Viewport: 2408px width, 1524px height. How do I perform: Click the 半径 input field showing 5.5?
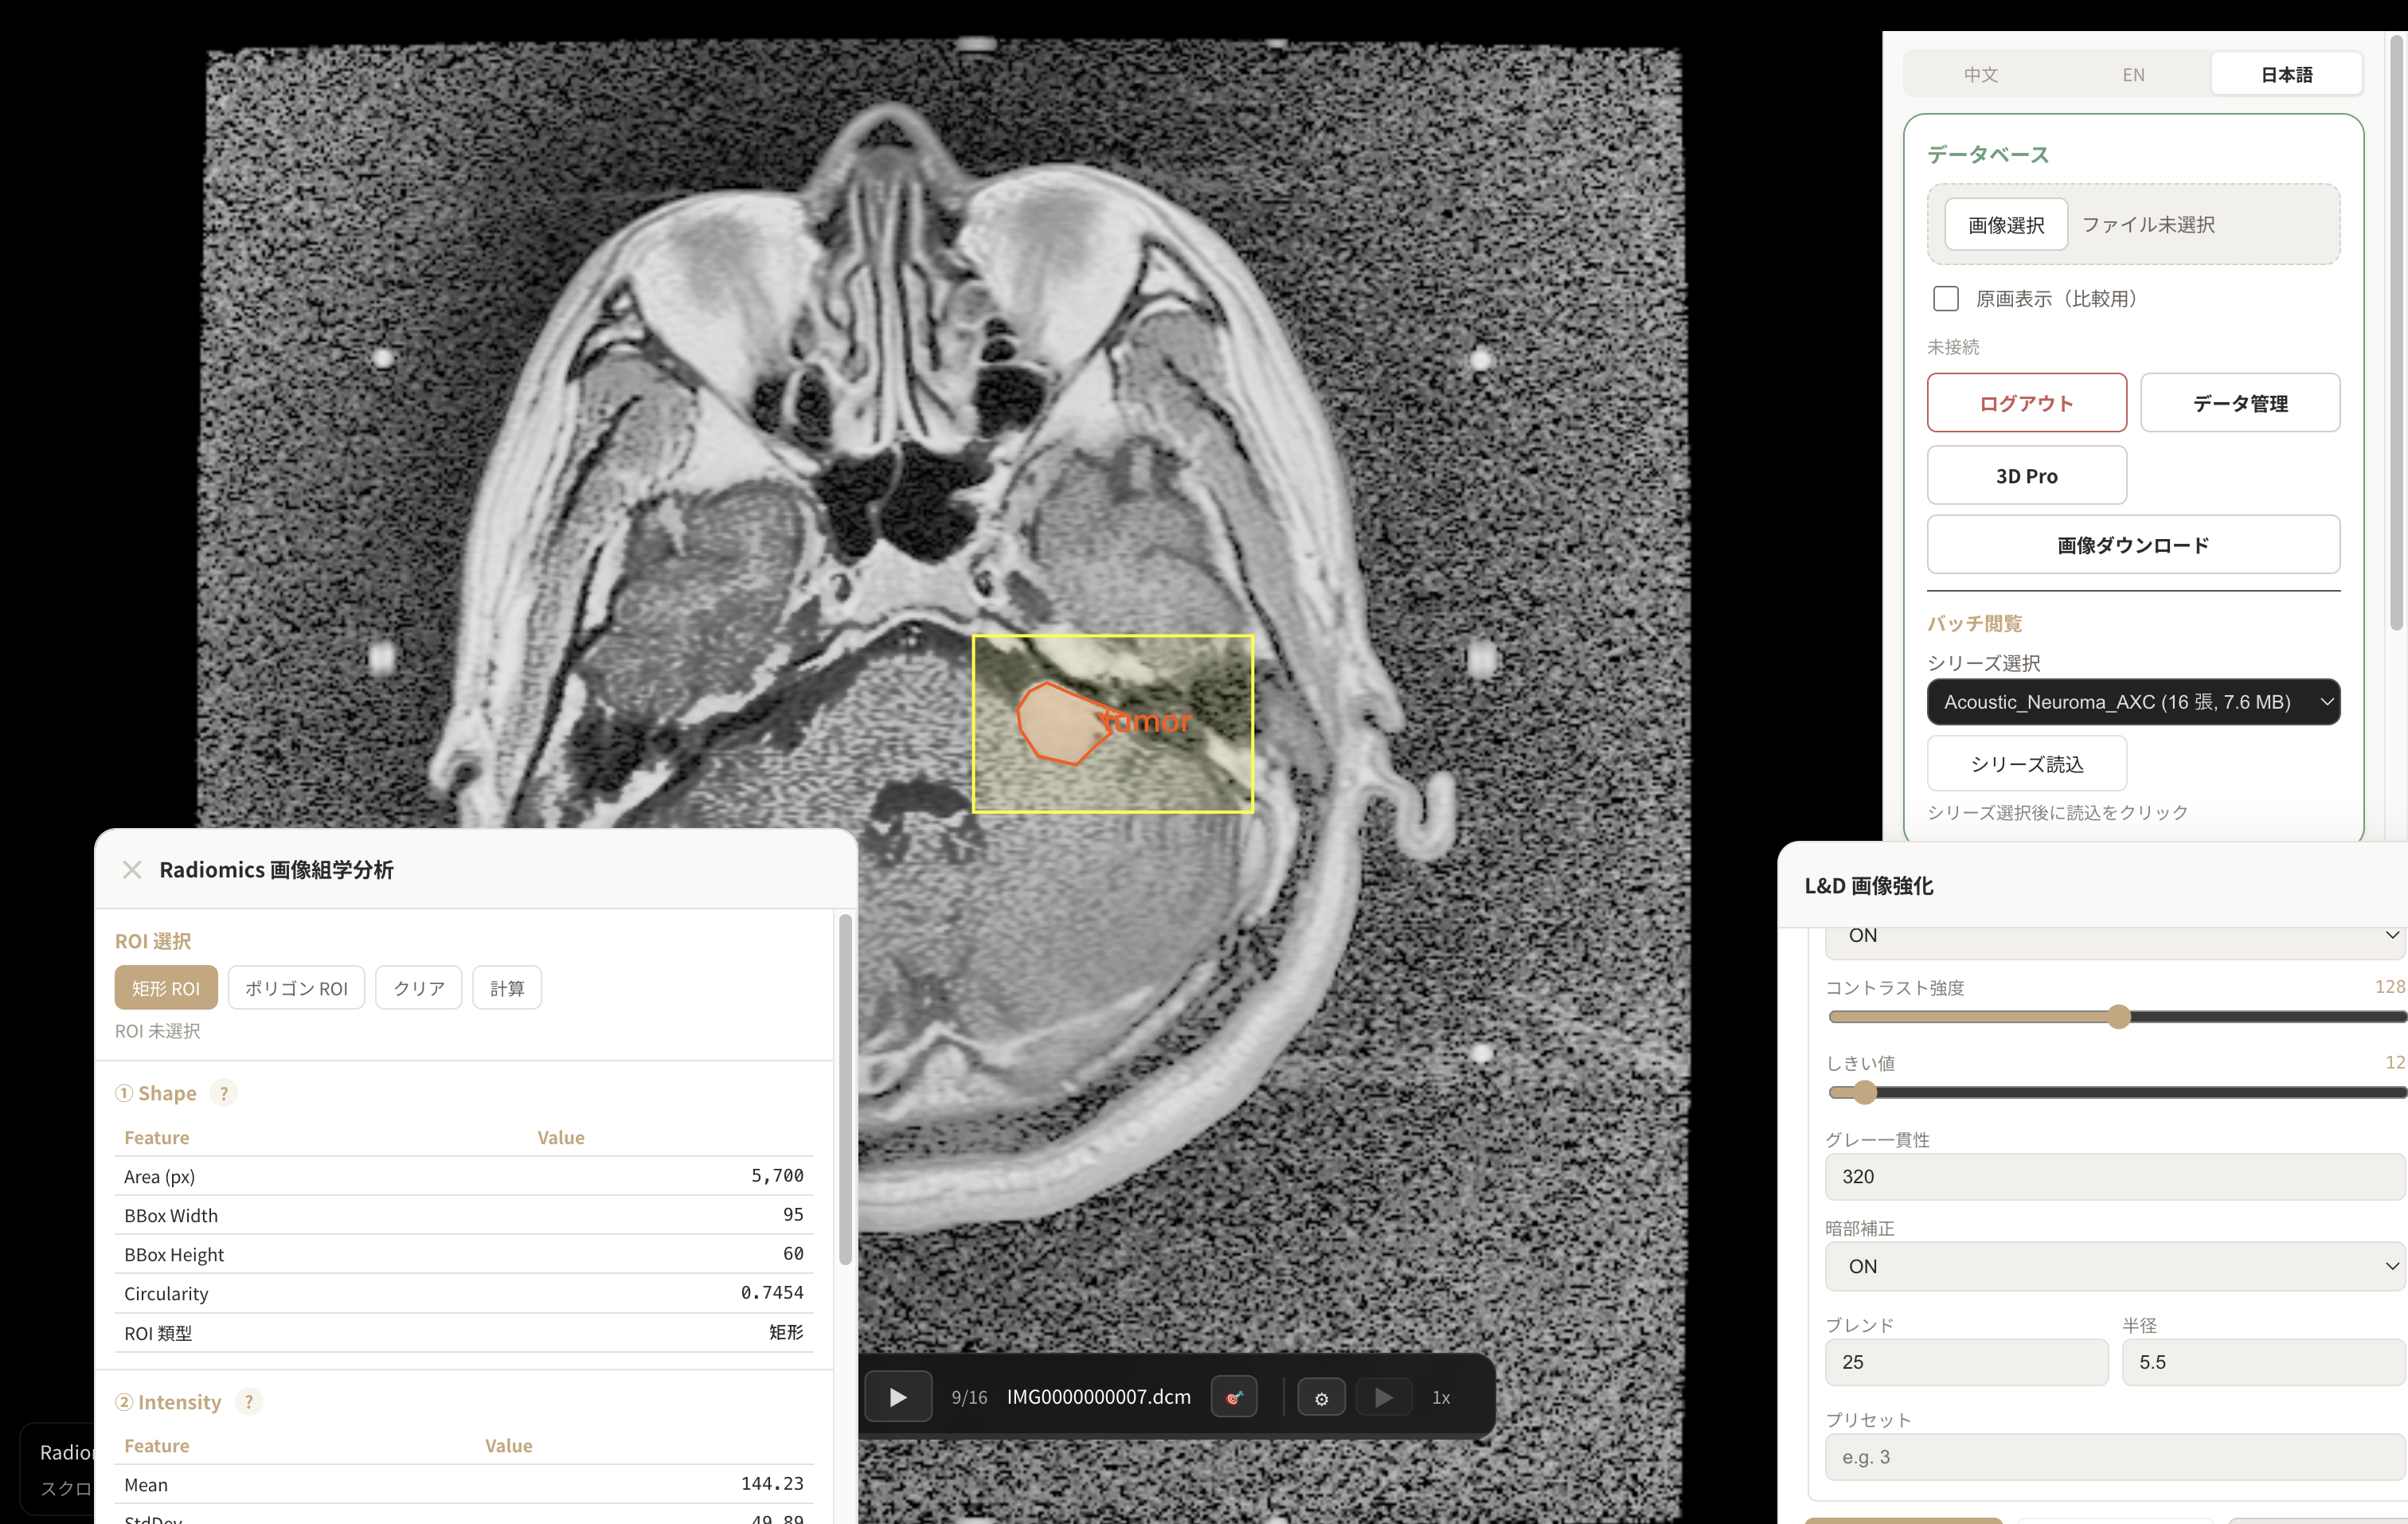(x=2263, y=1362)
